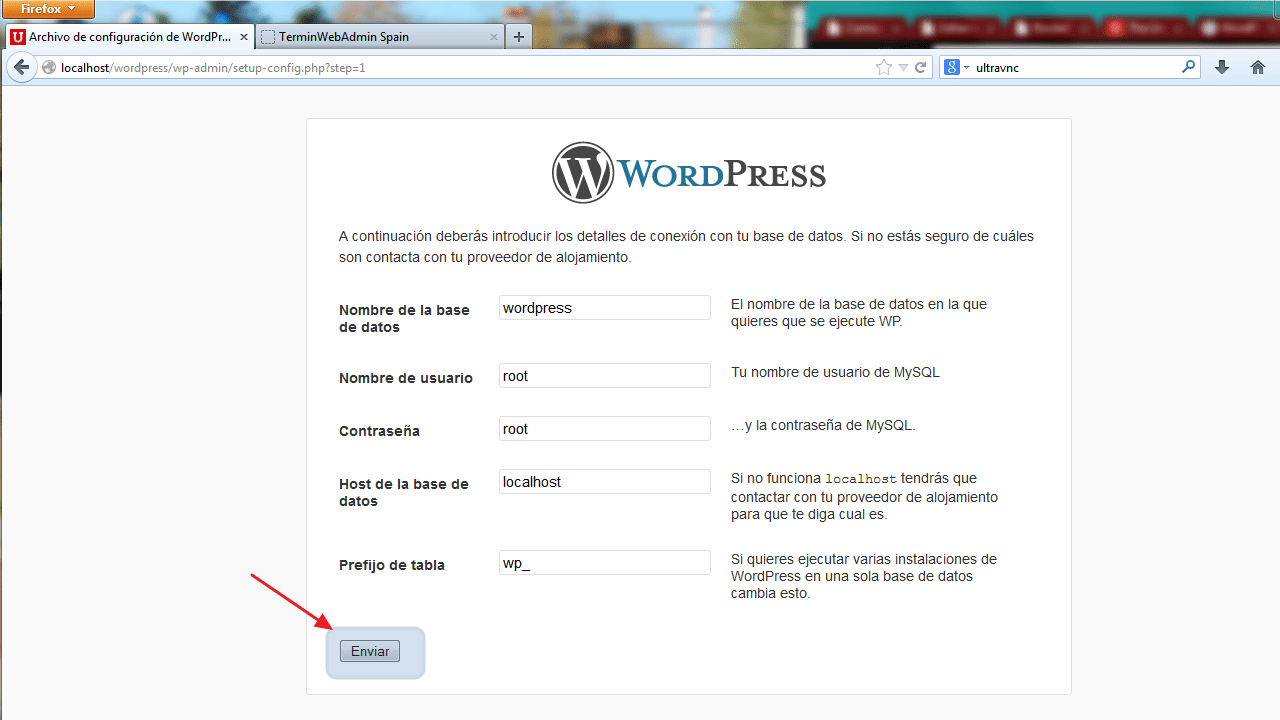Close the TerminWebAdmin Spain tab

click(x=493, y=37)
